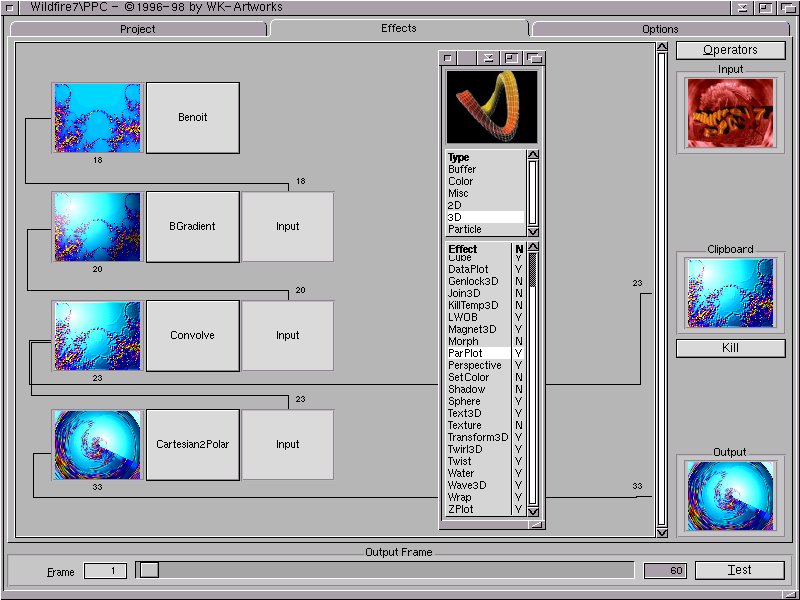Click the Kill button
The height and width of the screenshot is (600, 800).
(x=730, y=349)
